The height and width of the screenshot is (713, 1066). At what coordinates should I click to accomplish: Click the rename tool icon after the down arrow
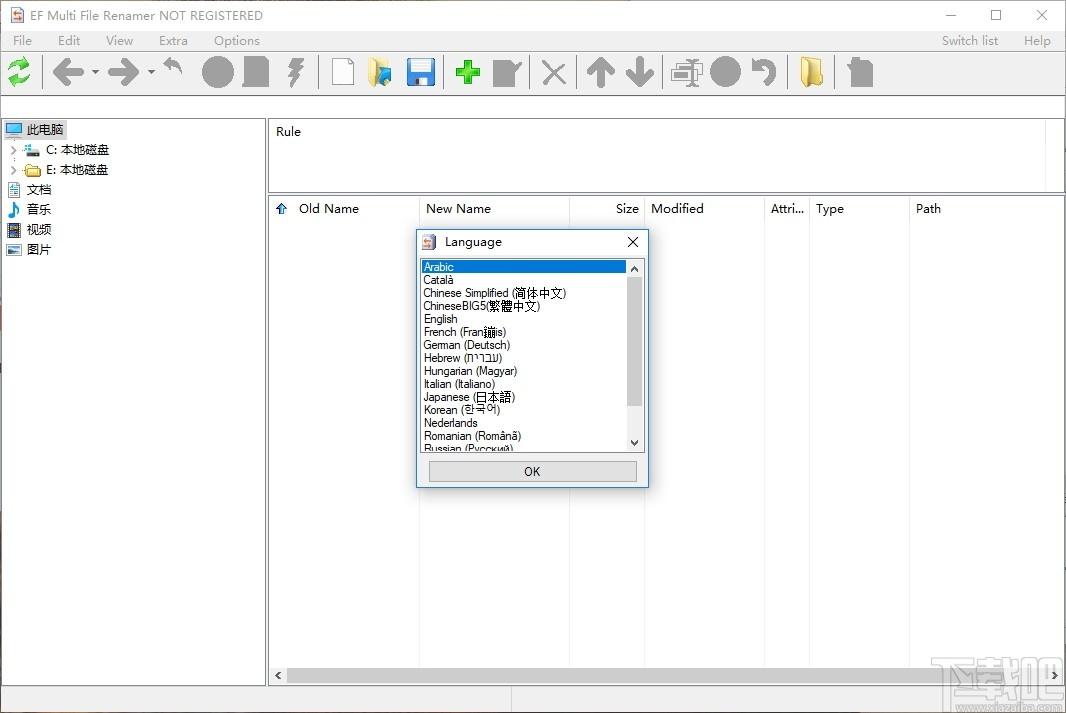pyautogui.click(x=687, y=73)
